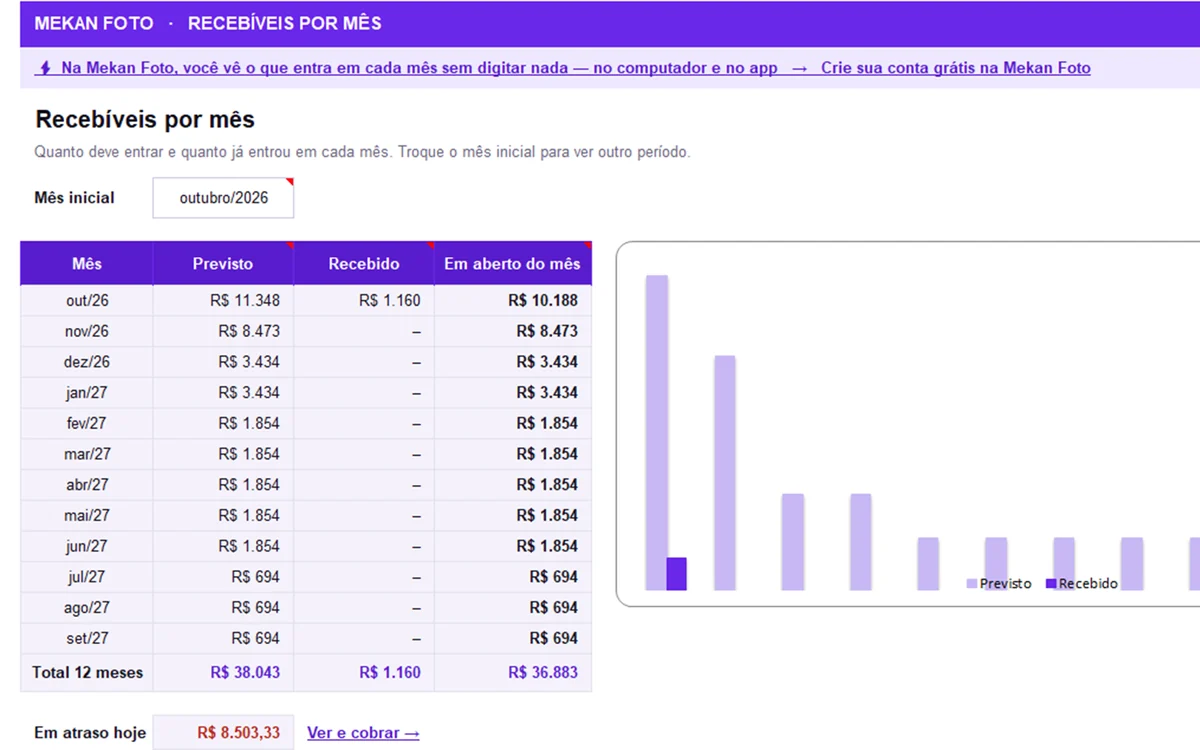Select the 'out/26' month cell
1200x750 pixels.
[x=87, y=301]
